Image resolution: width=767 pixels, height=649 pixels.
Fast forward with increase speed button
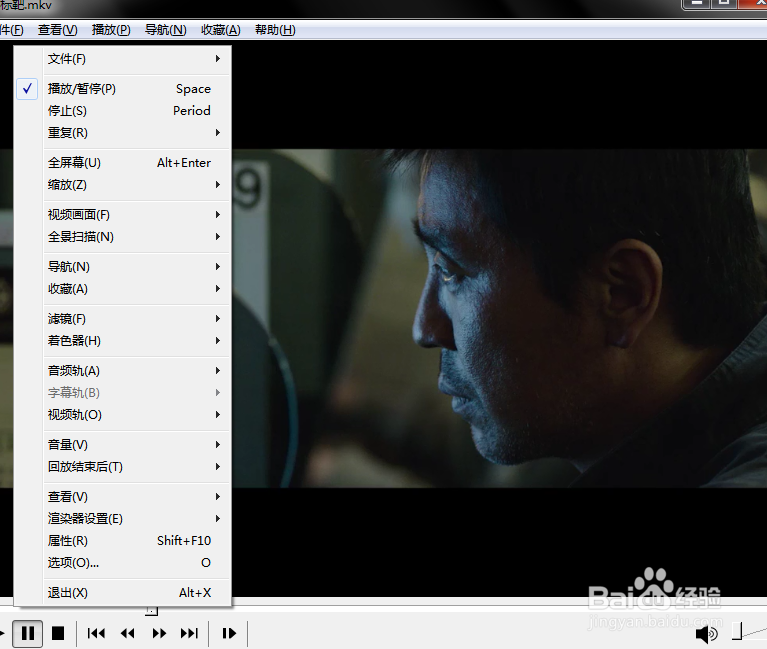(x=158, y=633)
